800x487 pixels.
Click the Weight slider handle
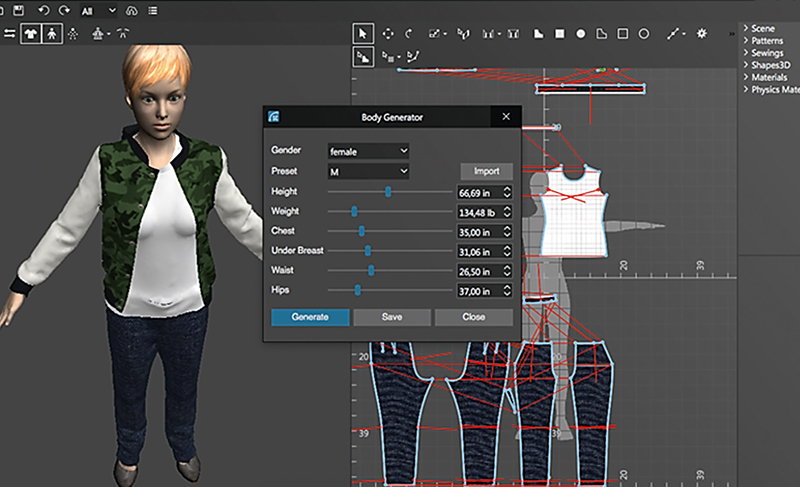tap(354, 211)
